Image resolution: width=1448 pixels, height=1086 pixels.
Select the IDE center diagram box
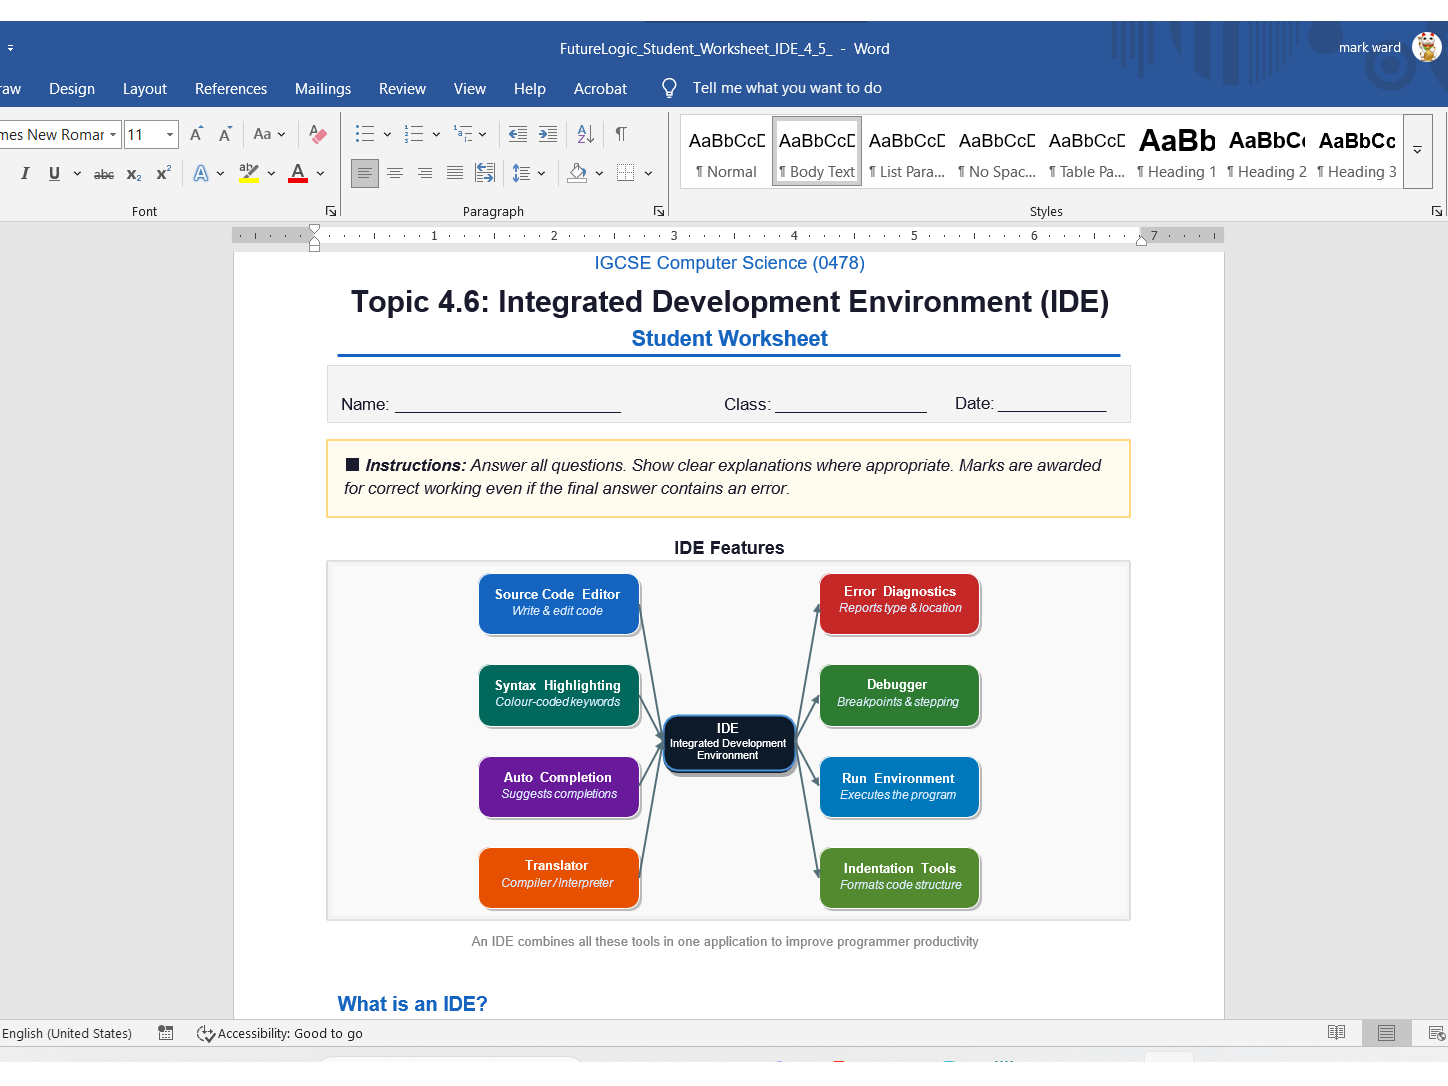click(728, 742)
